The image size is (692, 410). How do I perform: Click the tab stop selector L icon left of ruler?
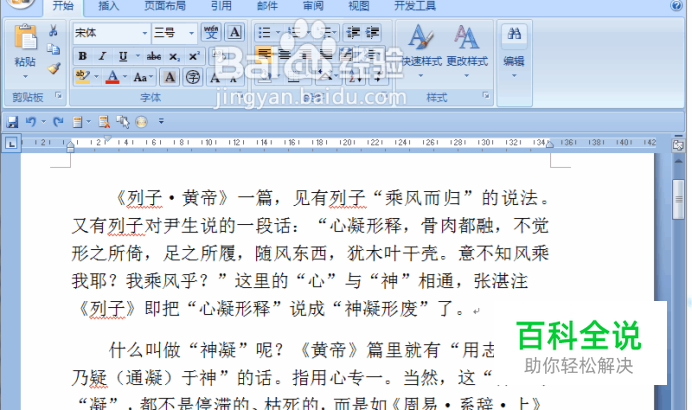pos(11,143)
